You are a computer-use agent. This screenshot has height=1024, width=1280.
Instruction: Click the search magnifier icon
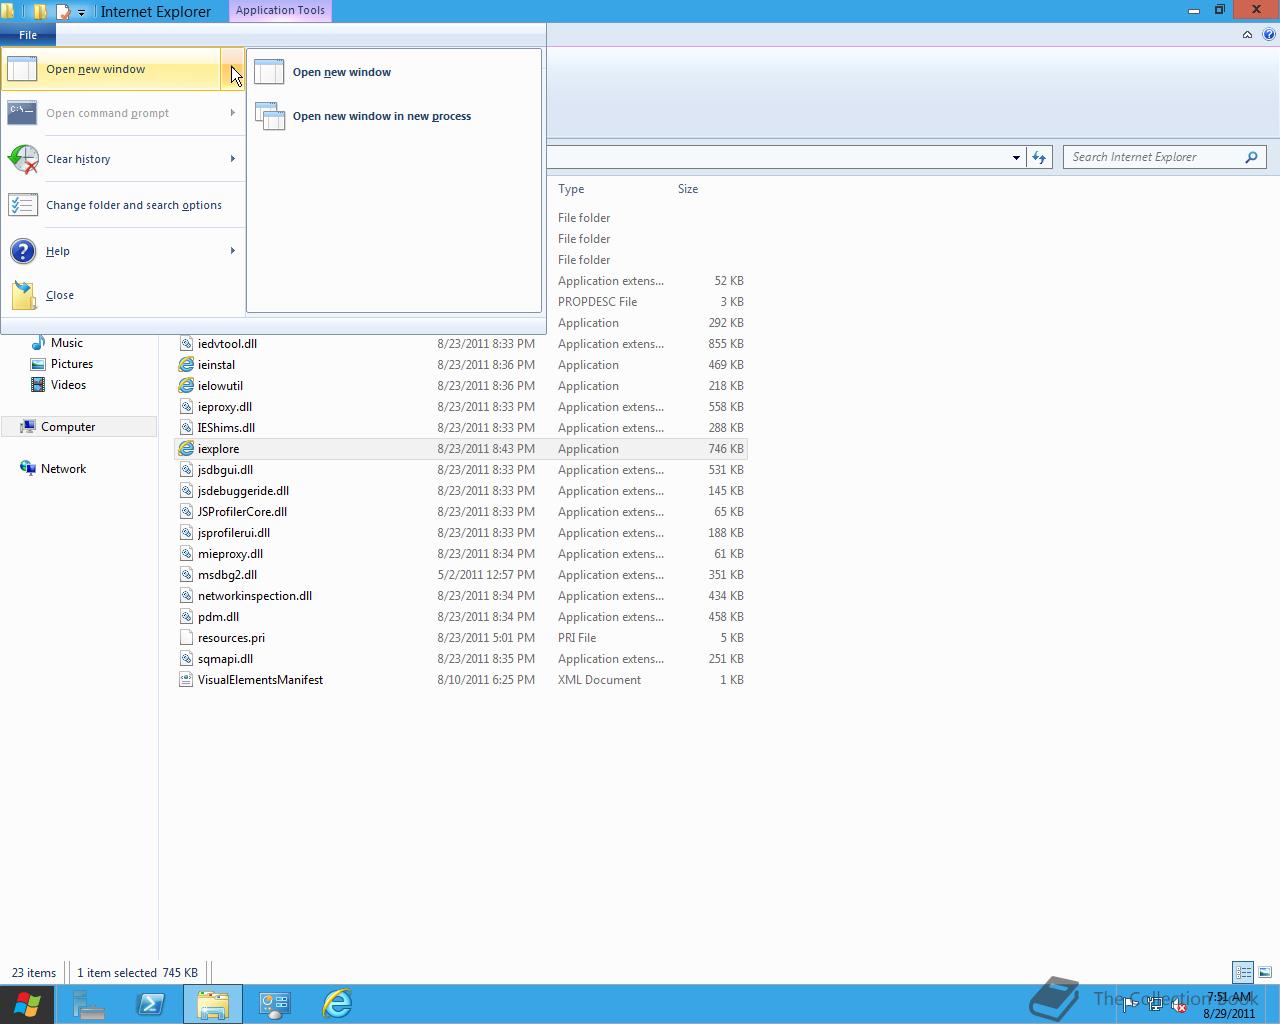click(x=1251, y=157)
